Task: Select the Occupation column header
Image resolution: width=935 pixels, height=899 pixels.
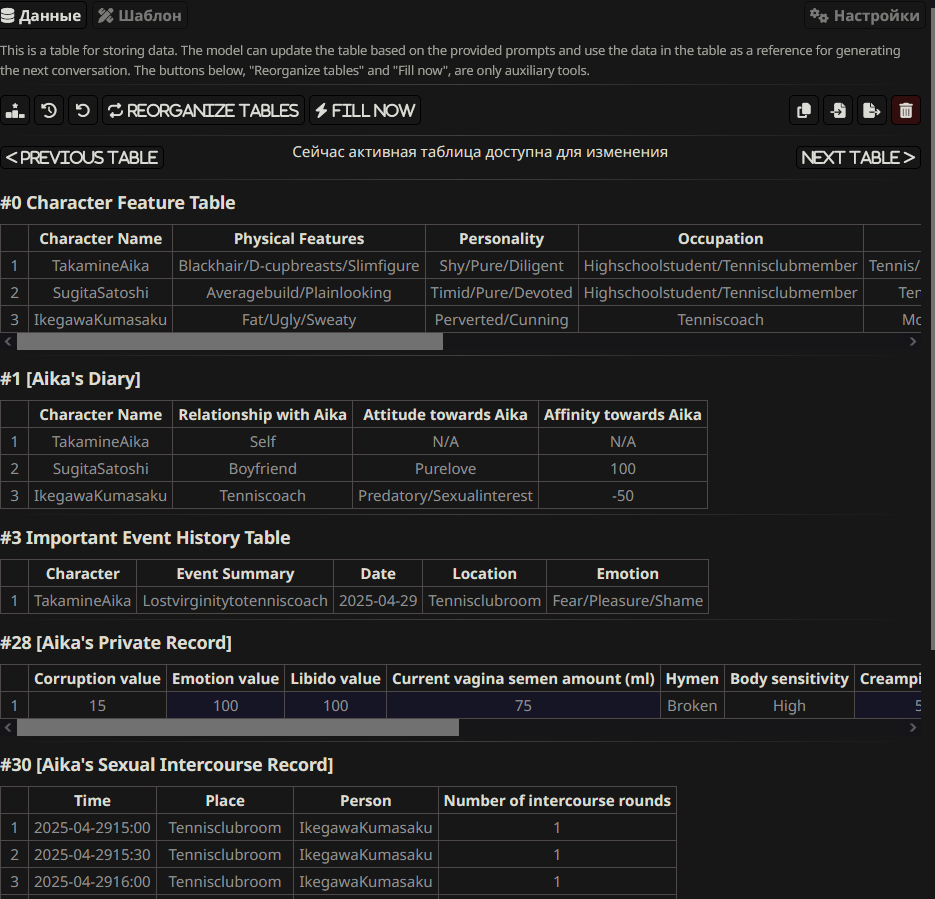Action: (x=720, y=238)
